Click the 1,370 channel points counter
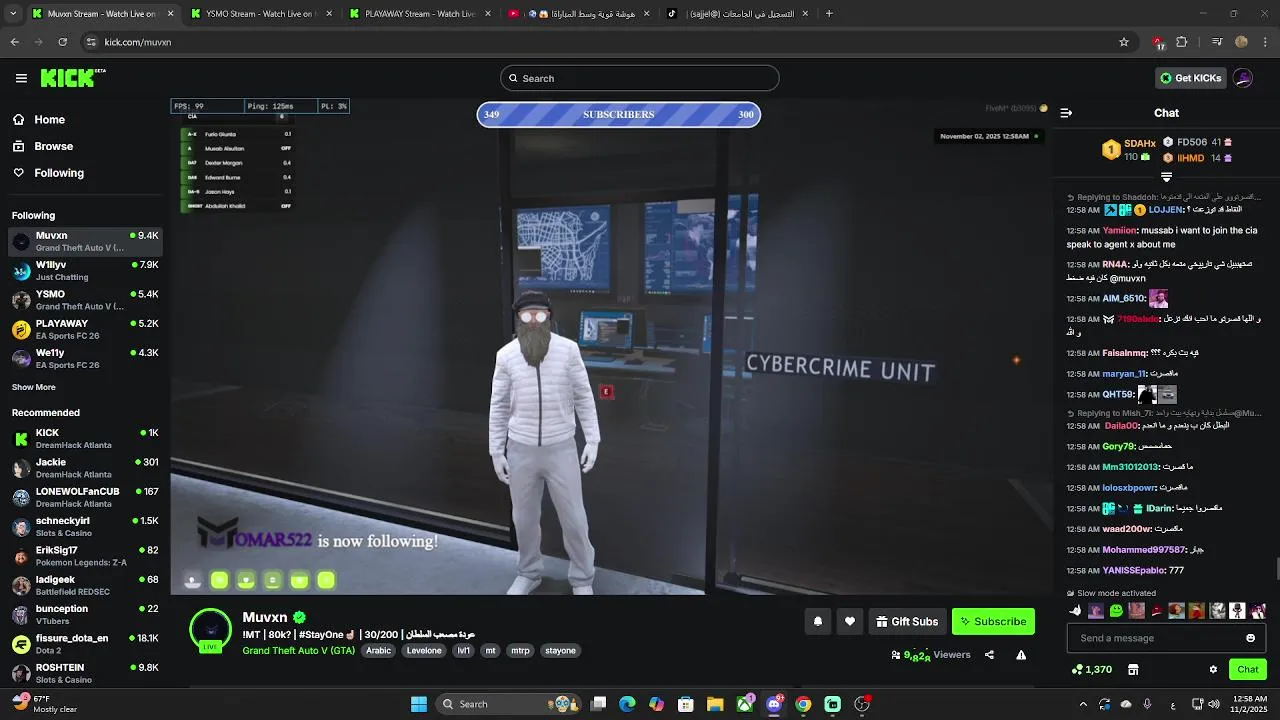Screen dimensions: 1280x720 [1092, 669]
